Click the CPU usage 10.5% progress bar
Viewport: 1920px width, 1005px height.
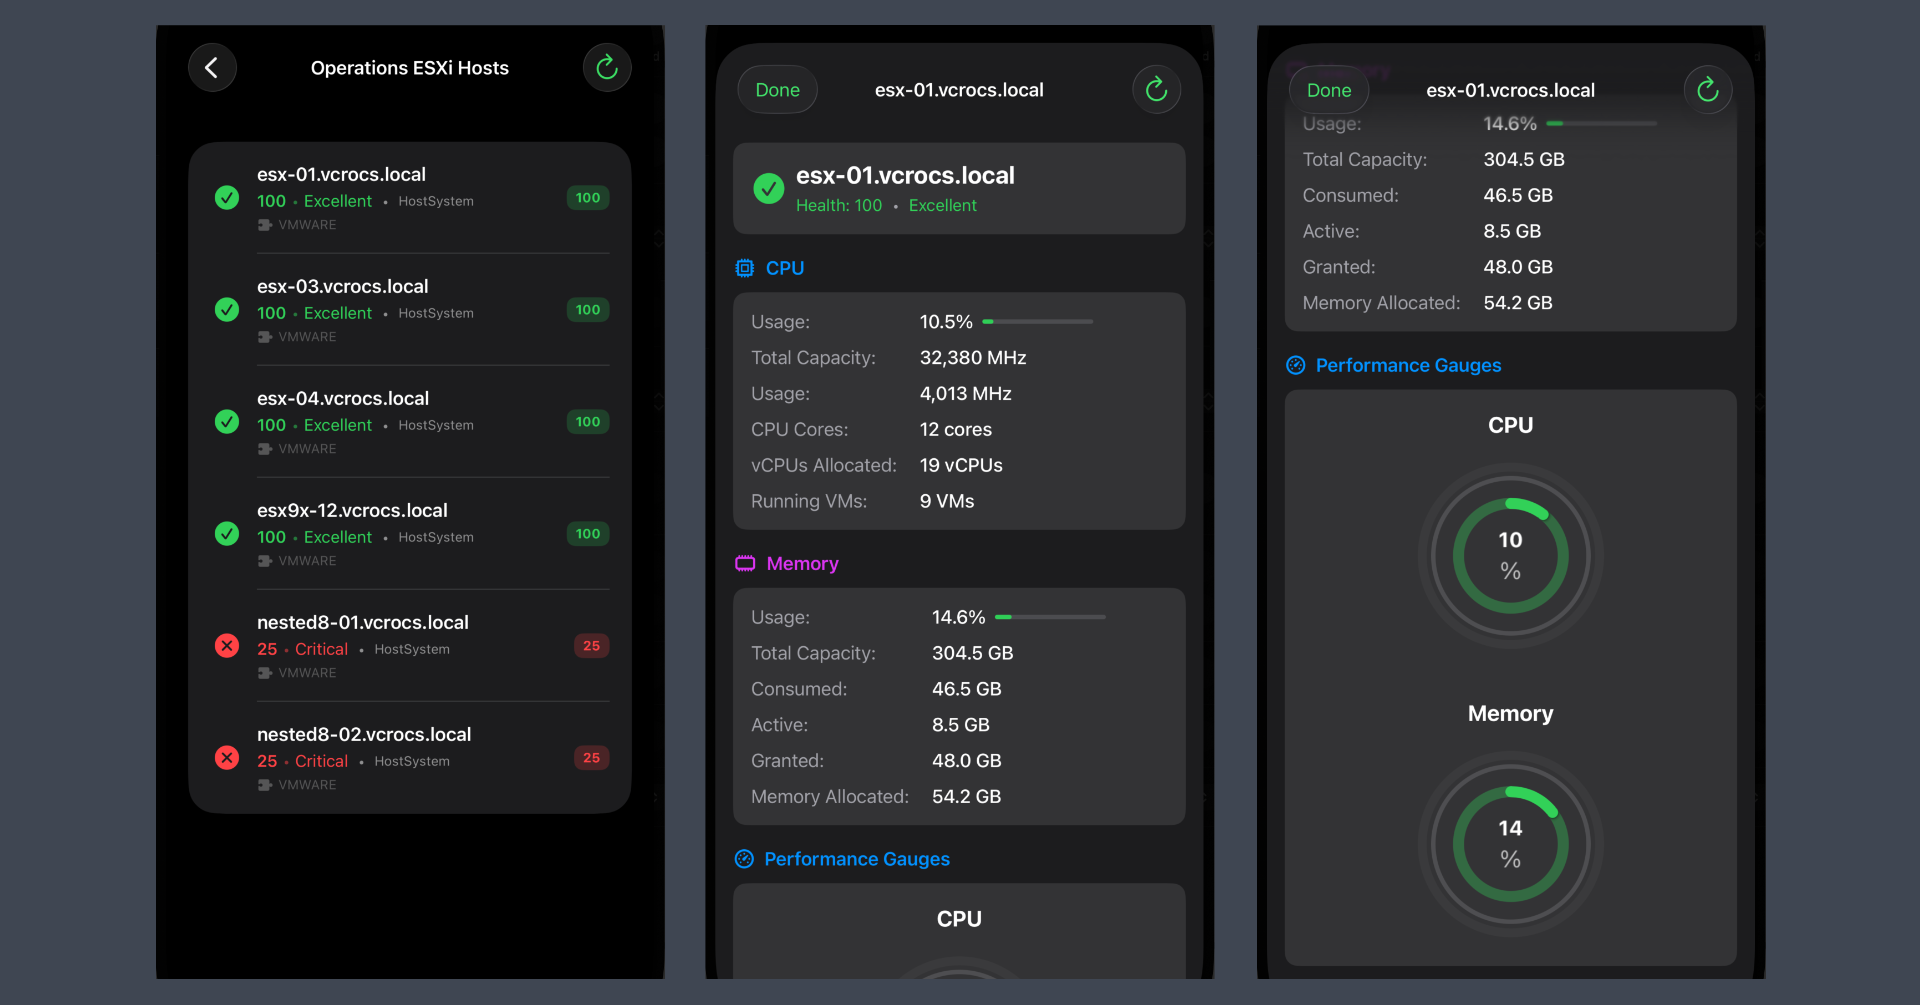pos(1037,322)
